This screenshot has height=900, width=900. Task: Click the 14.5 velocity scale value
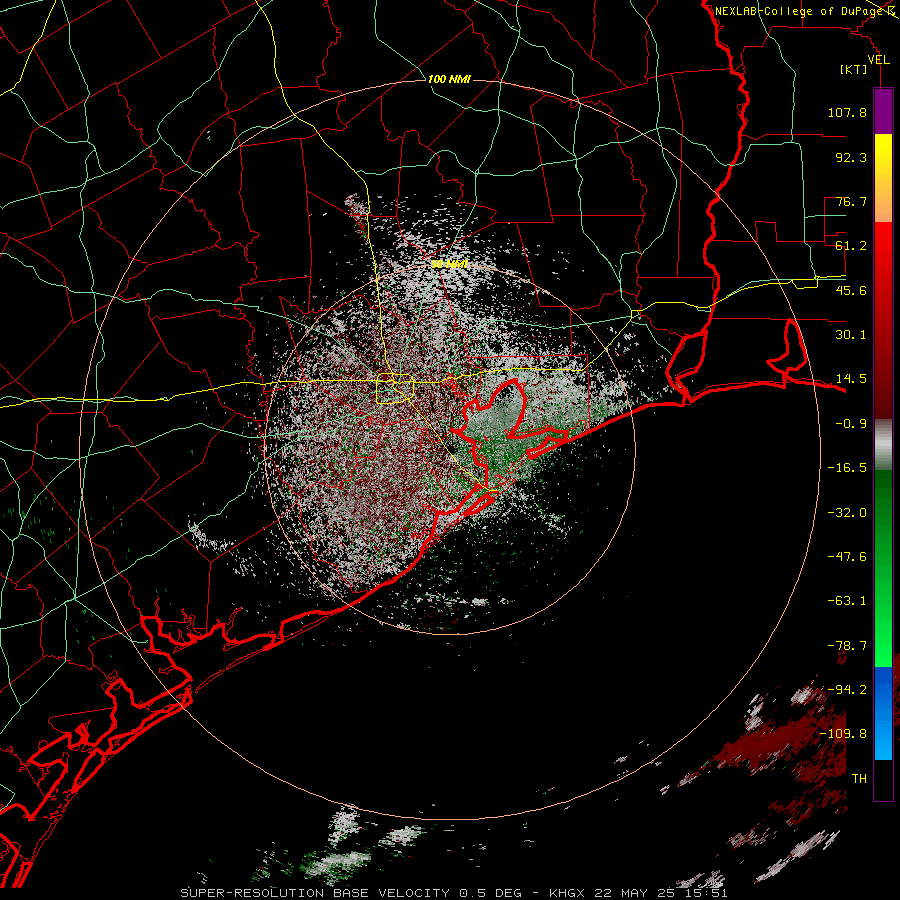point(851,379)
